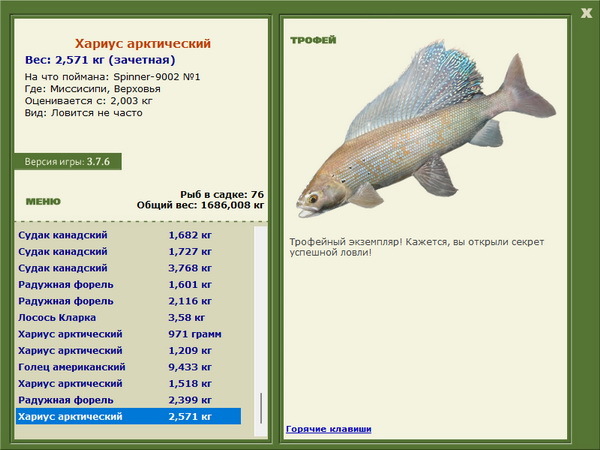Open the МЕНЮ link
Screen dimensions: 600x450
43,202
